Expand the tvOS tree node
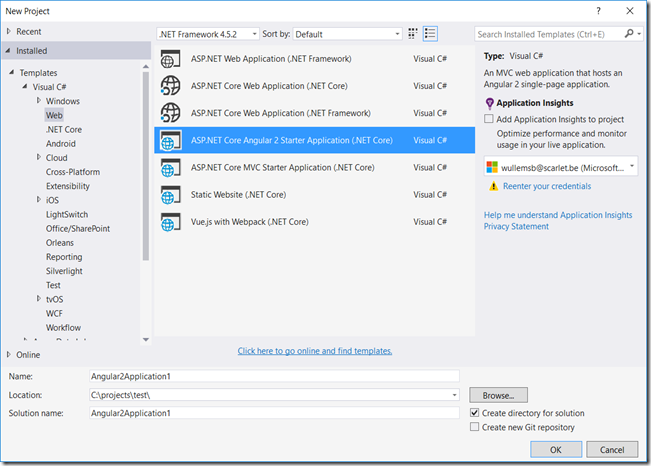This screenshot has width=651, height=466. (39, 299)
